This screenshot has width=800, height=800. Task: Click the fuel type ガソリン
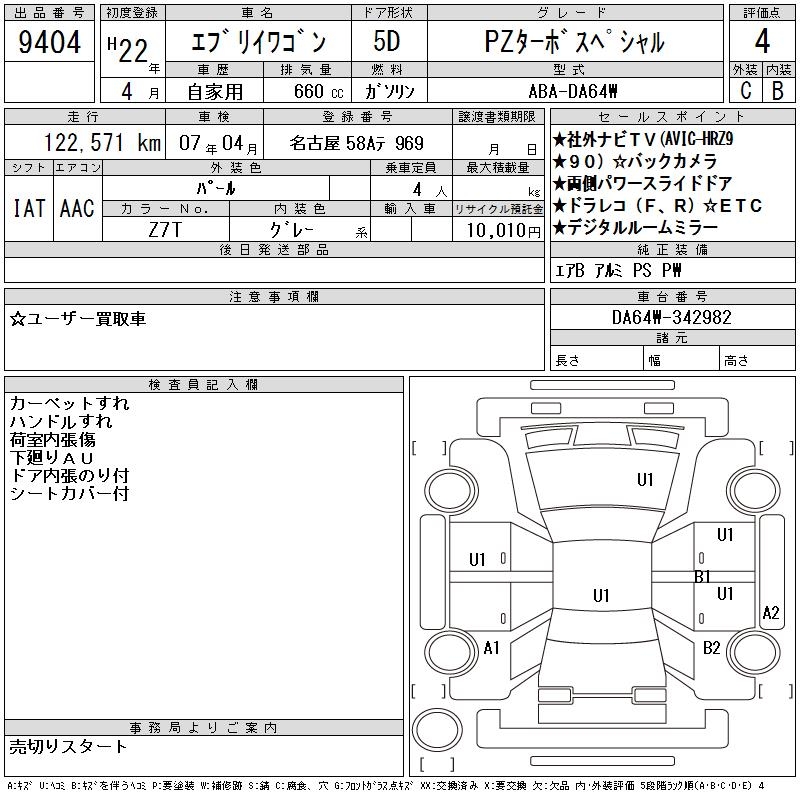(389, 91)
